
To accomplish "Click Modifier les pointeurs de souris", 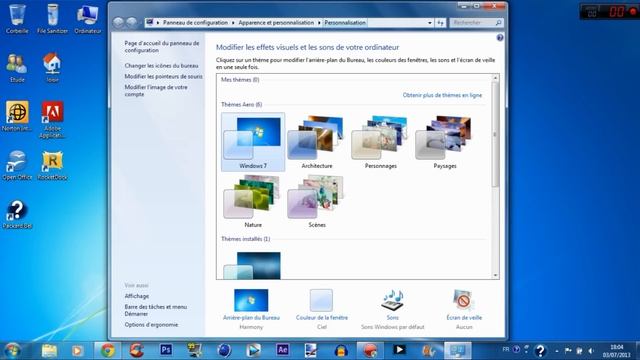I will [163, 76].
